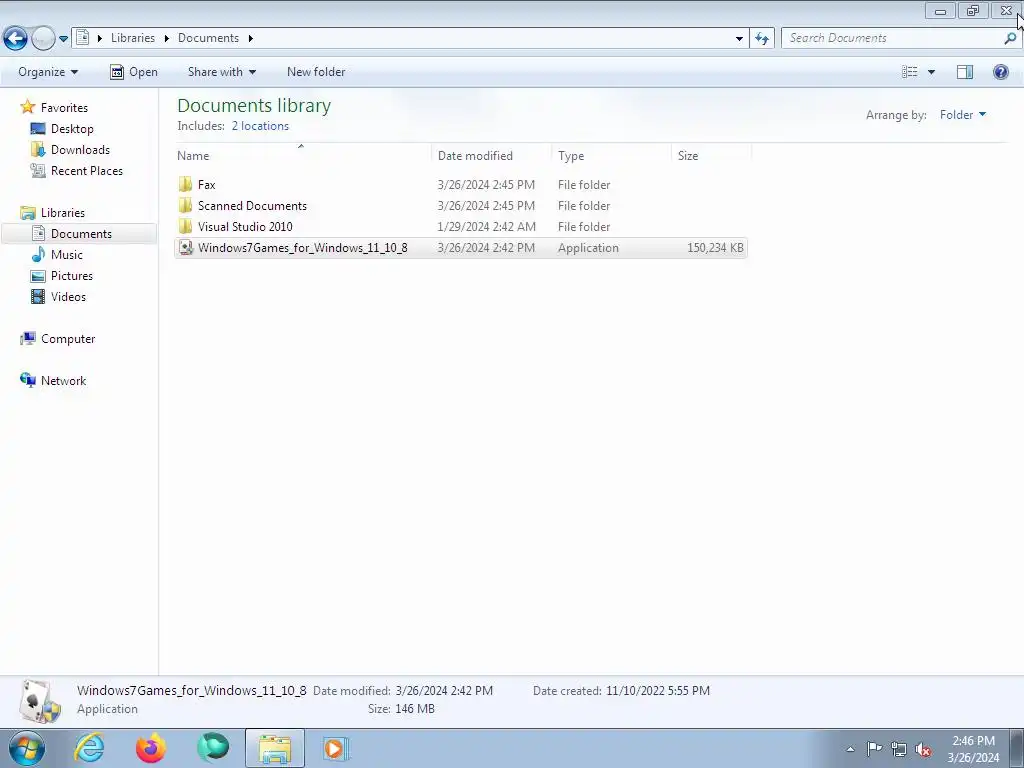Show hidden system tray icons arrow
The height and width of the screenshot is (768, 1024).
[850, 749]
